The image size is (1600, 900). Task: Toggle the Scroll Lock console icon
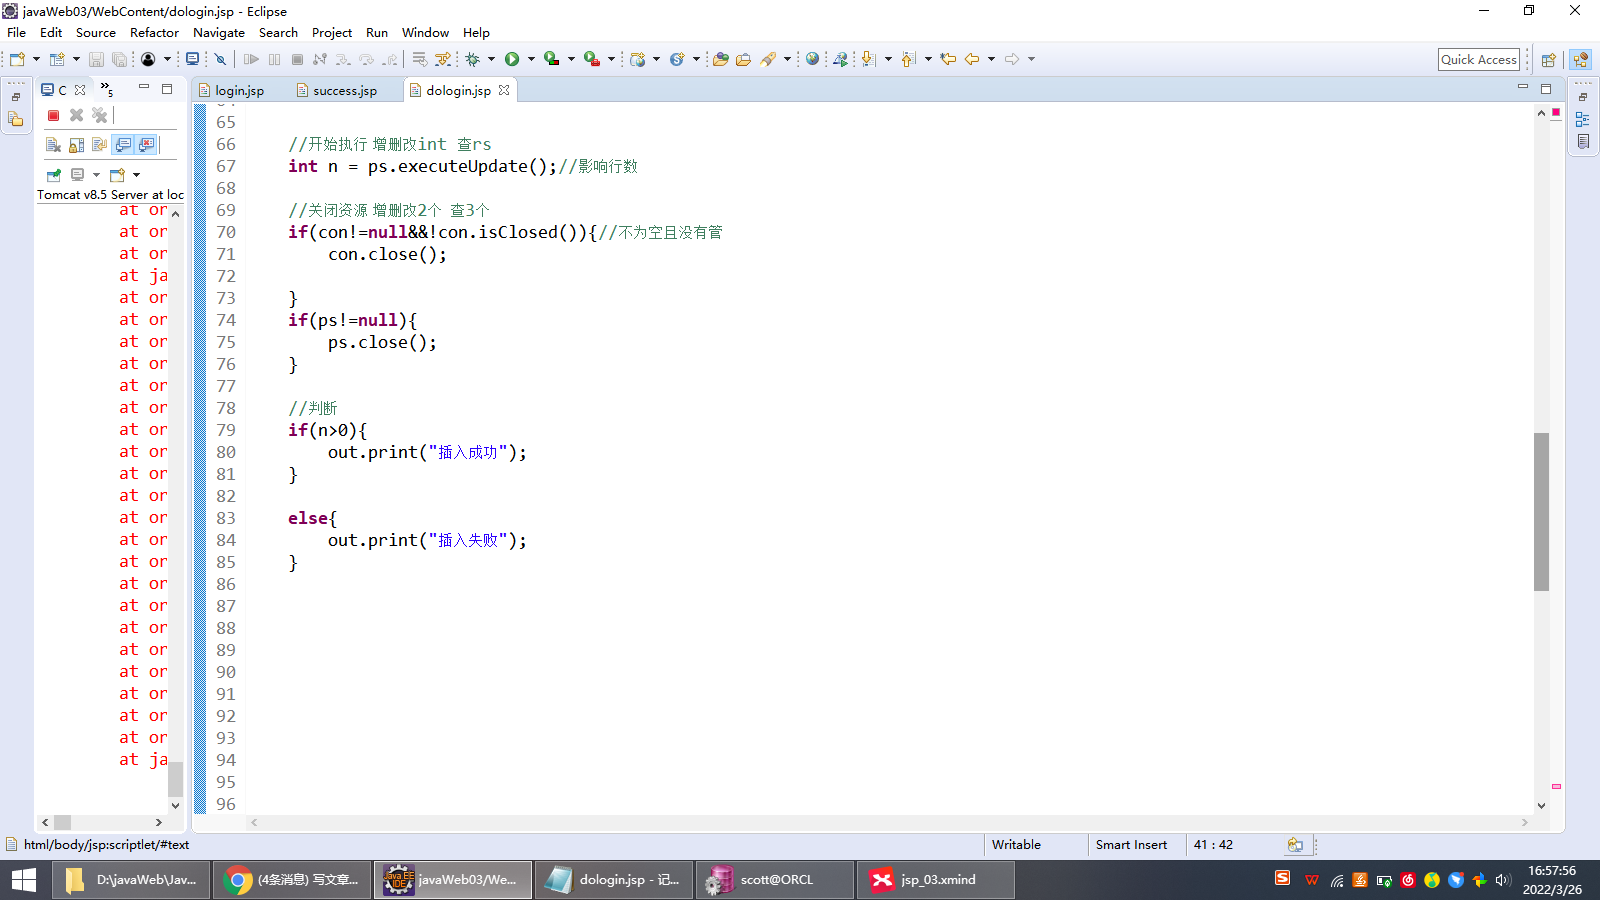[x=77, y=145]
